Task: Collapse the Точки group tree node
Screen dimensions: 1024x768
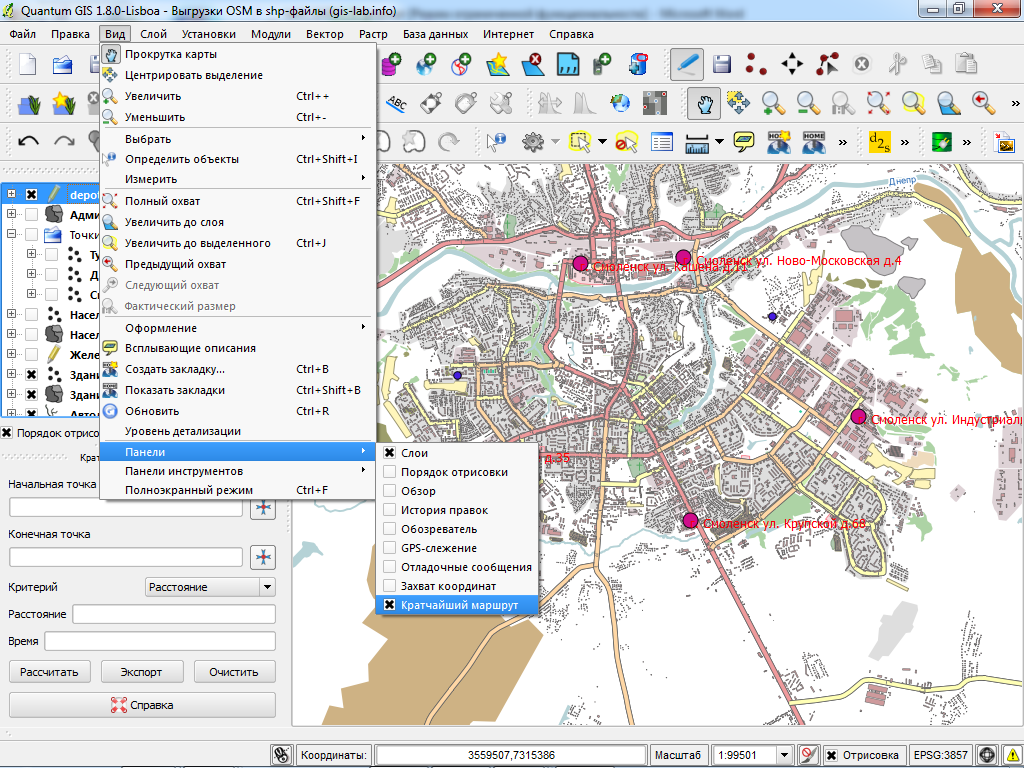Action: 11,234
